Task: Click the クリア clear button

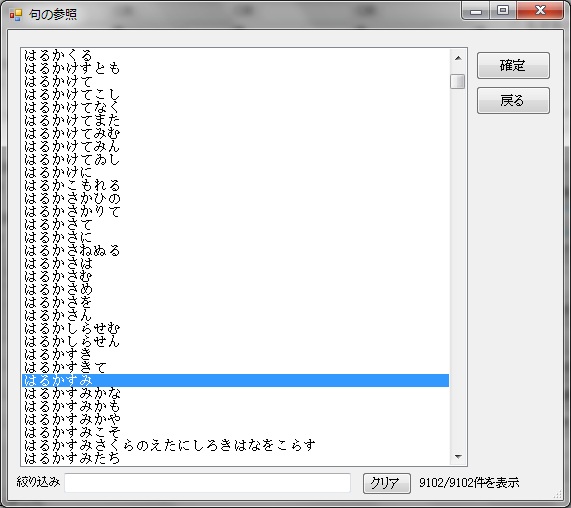Action: click(386, 483)
